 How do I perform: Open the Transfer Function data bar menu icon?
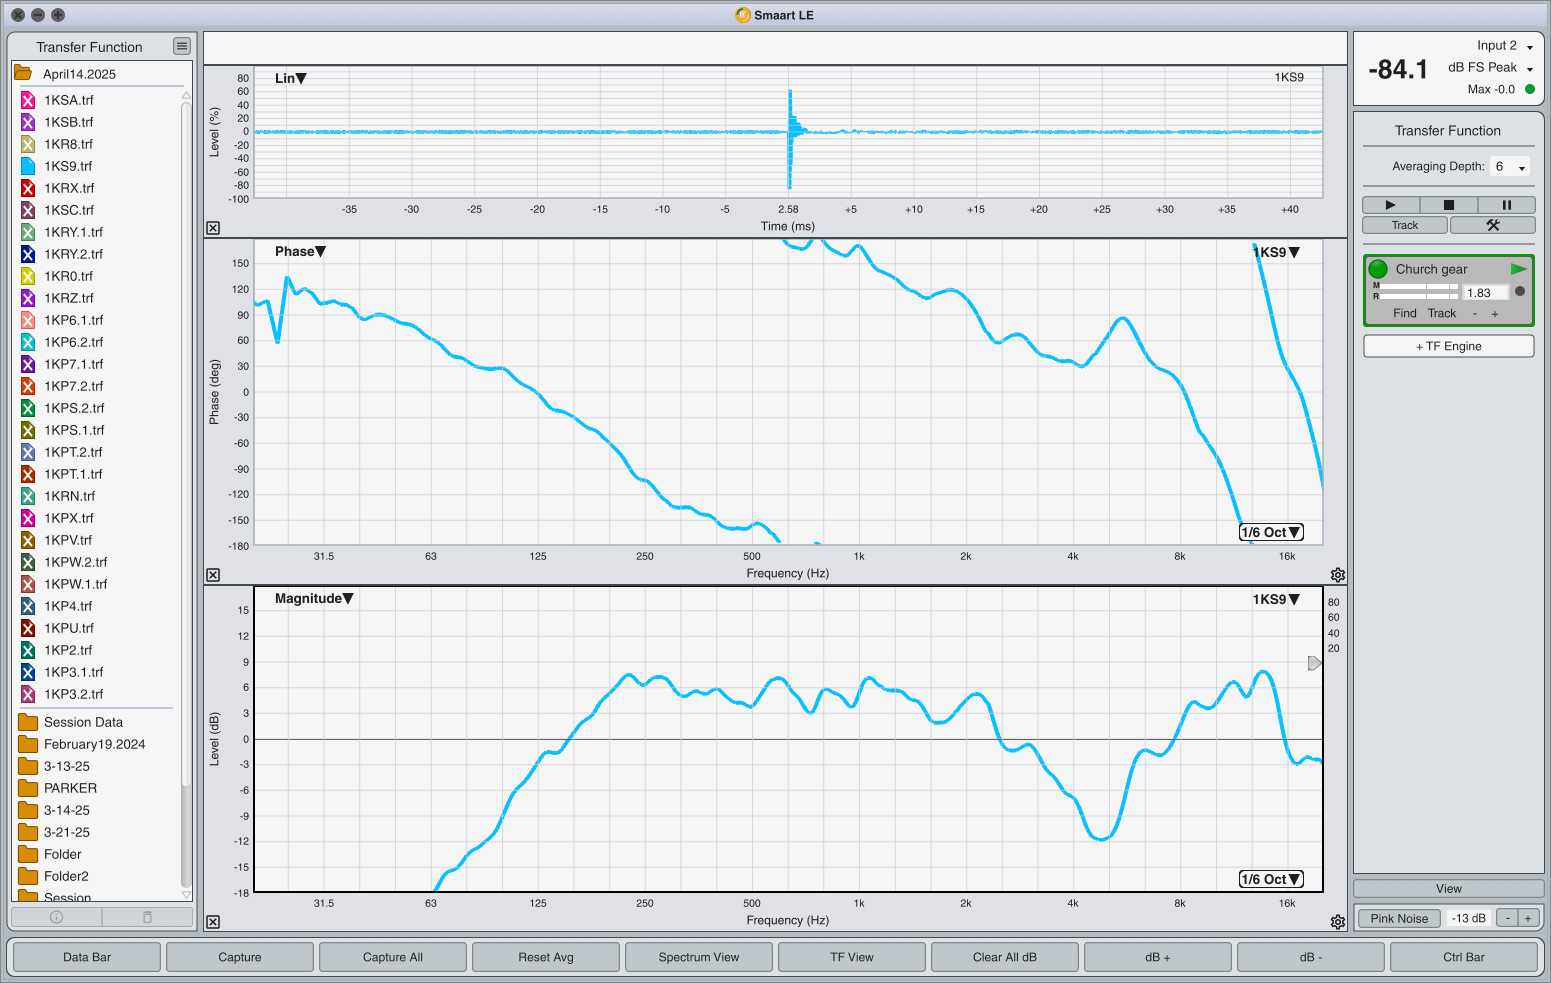181,46
